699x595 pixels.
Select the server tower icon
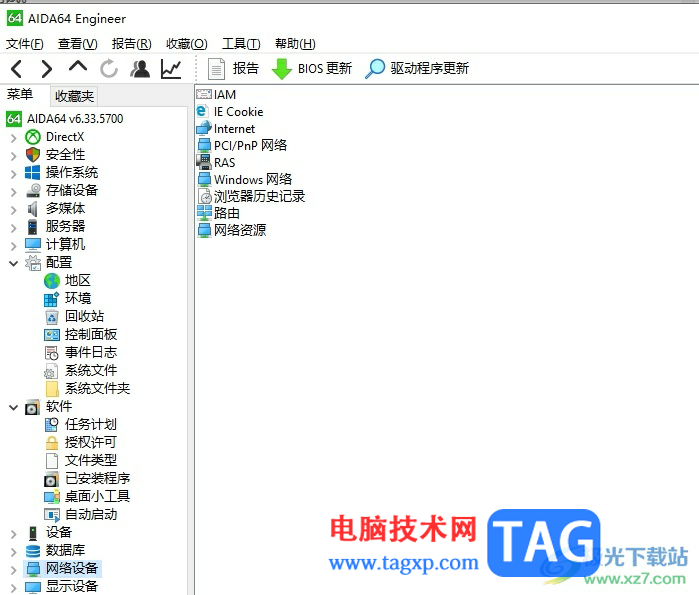[x=33, y=227]
